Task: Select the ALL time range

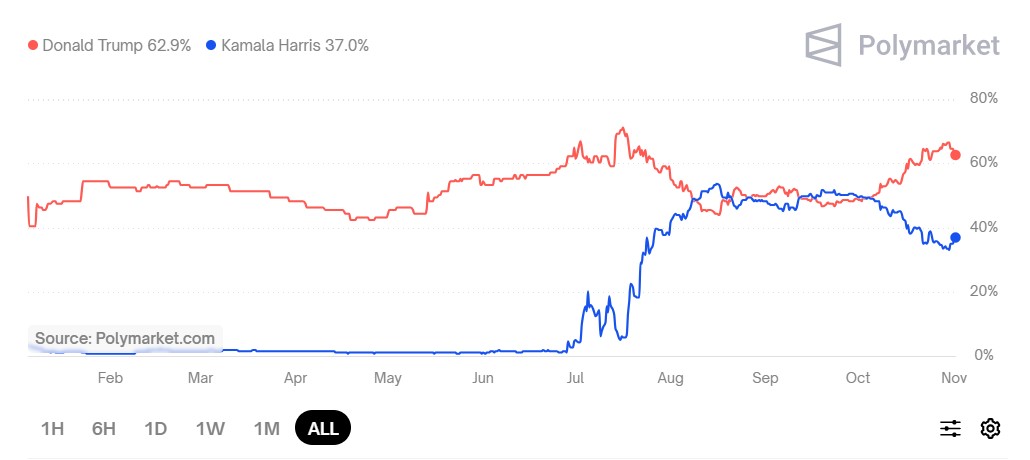Action: click(323, 429)
